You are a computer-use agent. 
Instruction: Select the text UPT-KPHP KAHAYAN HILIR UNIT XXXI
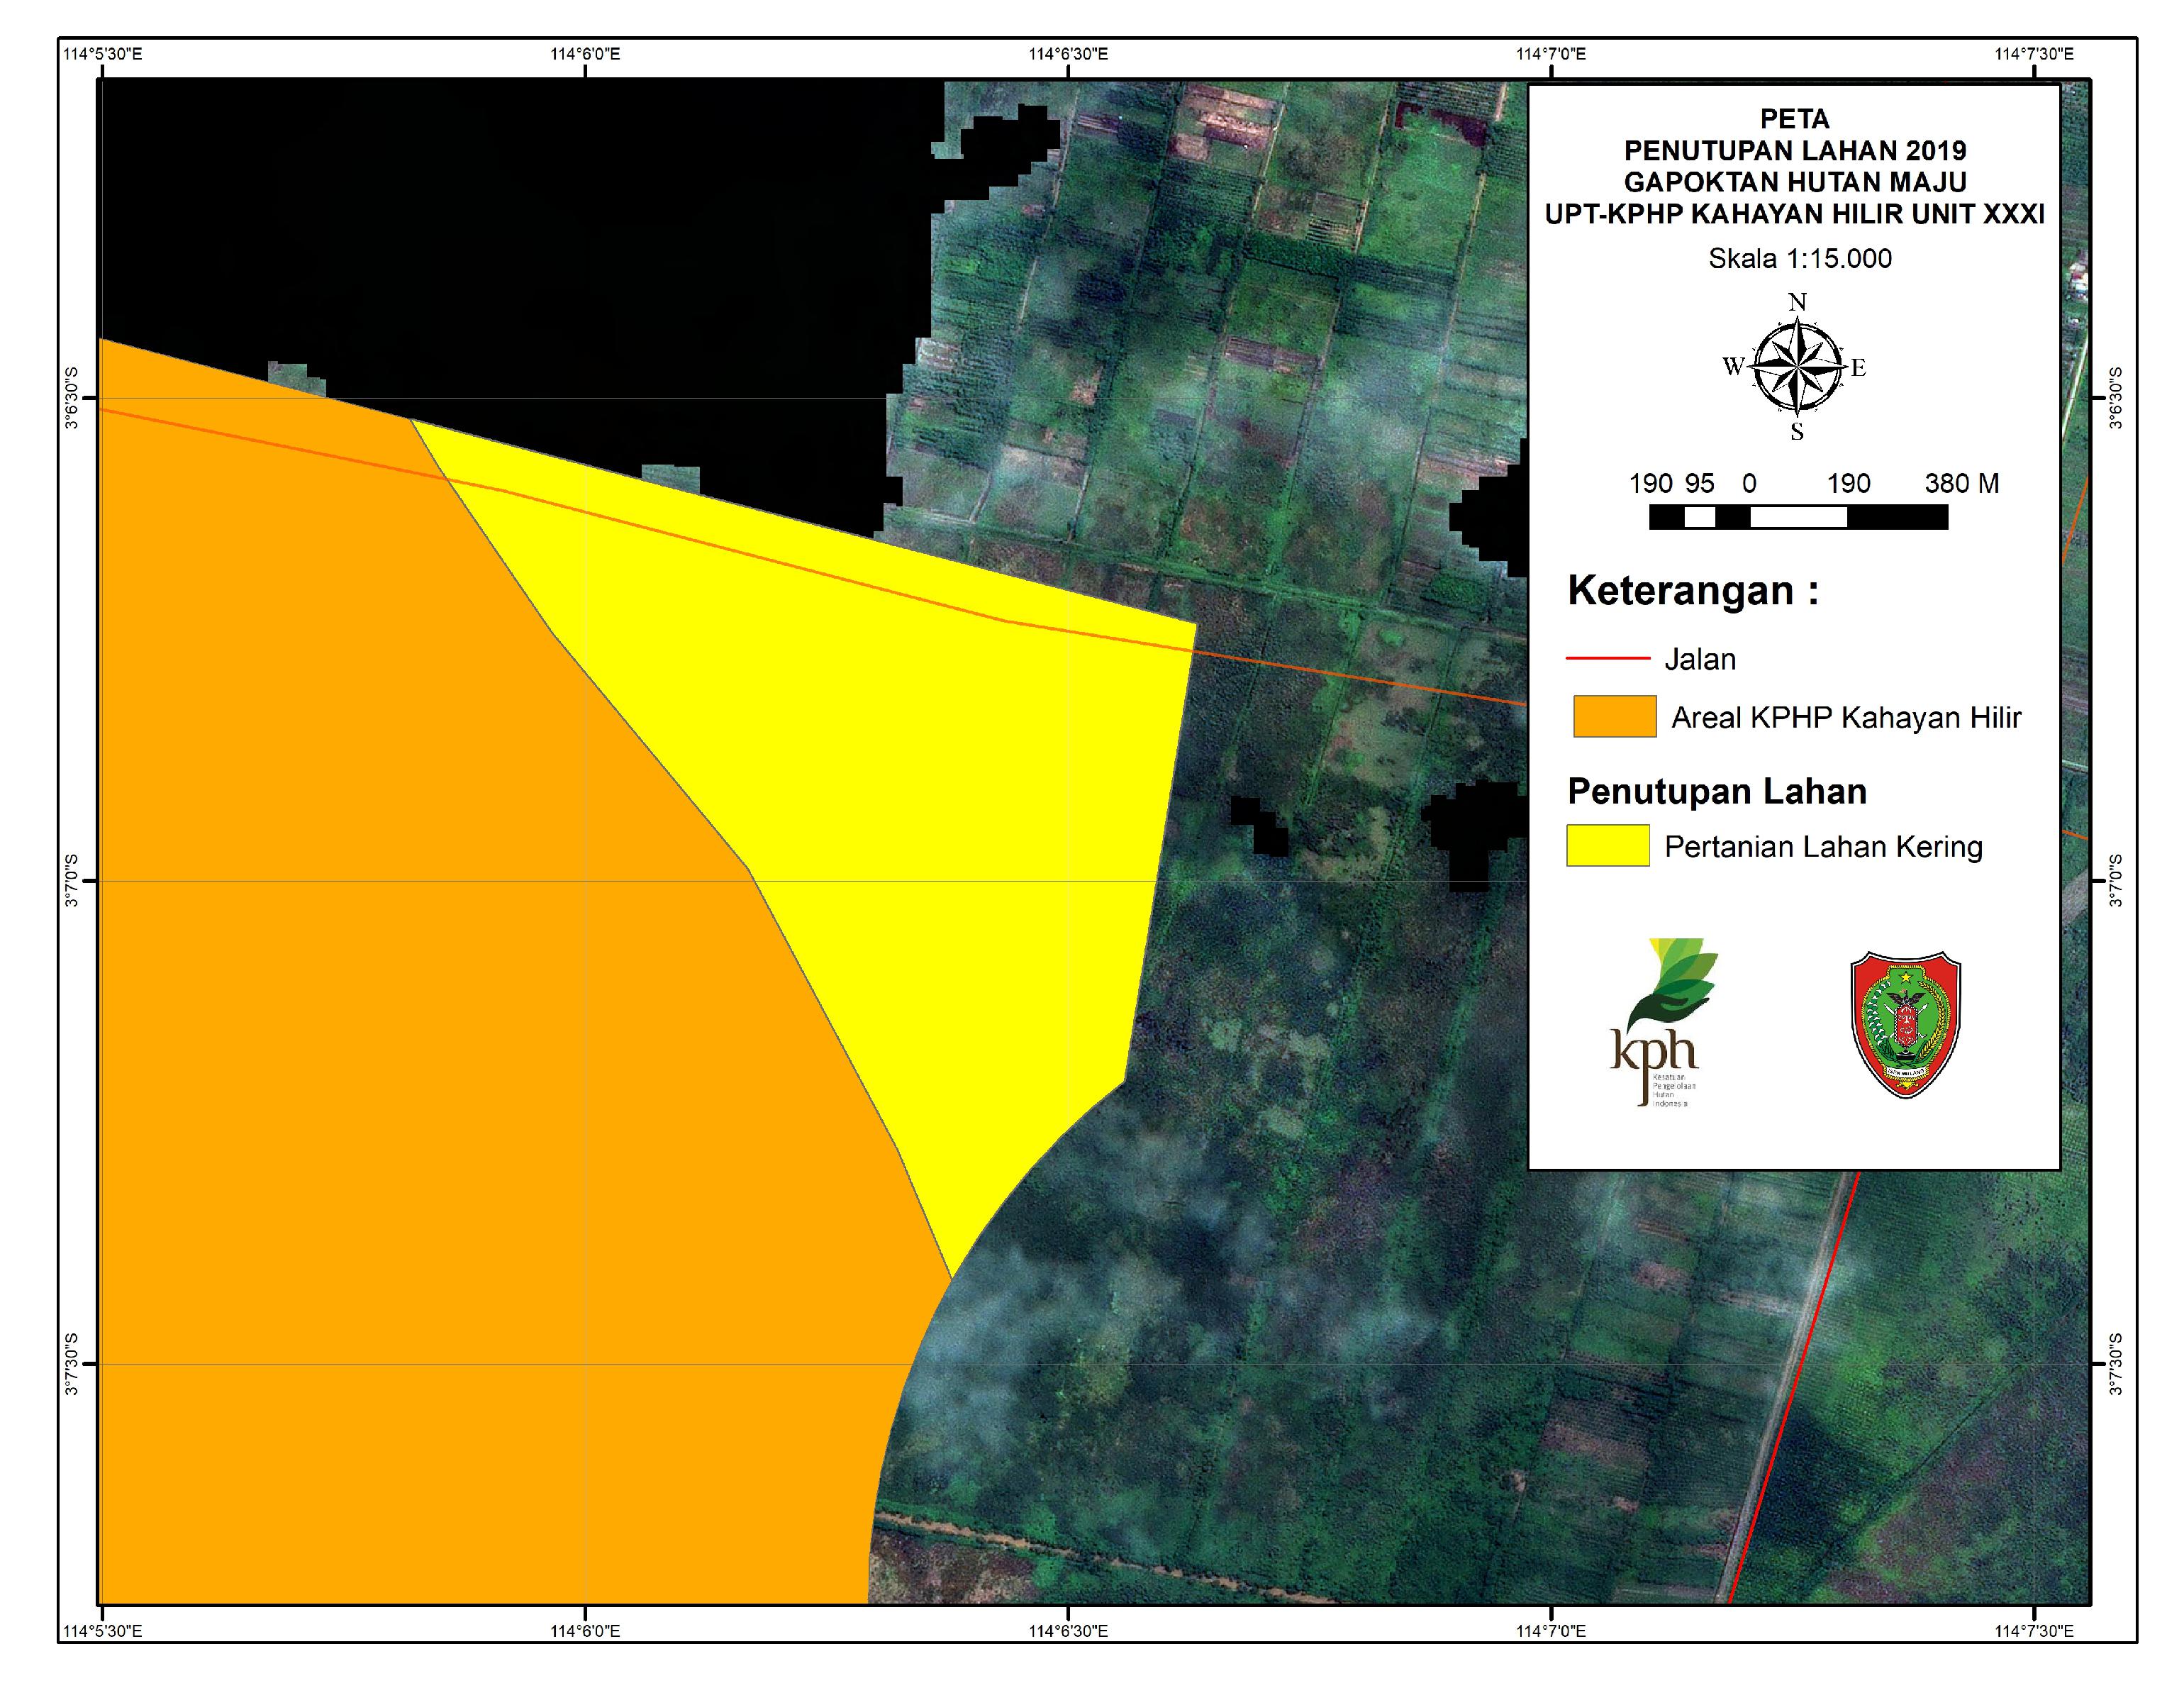(x=1795, y=214)
